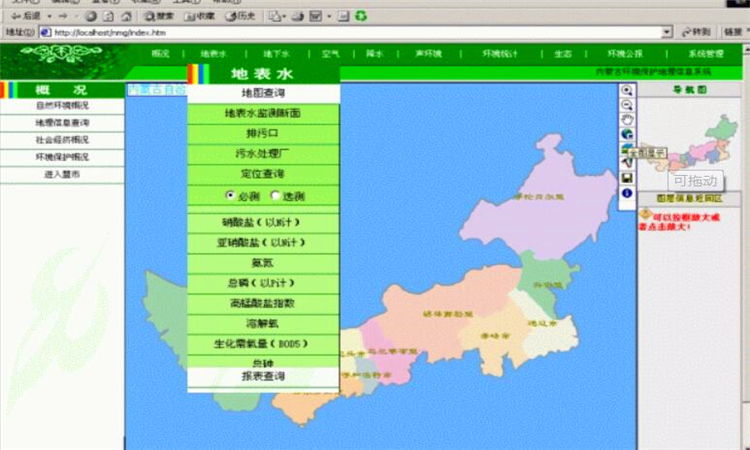
Task: Open the 空气 top navigation menu
Action: pyautogui.click(x=331, y=54)
